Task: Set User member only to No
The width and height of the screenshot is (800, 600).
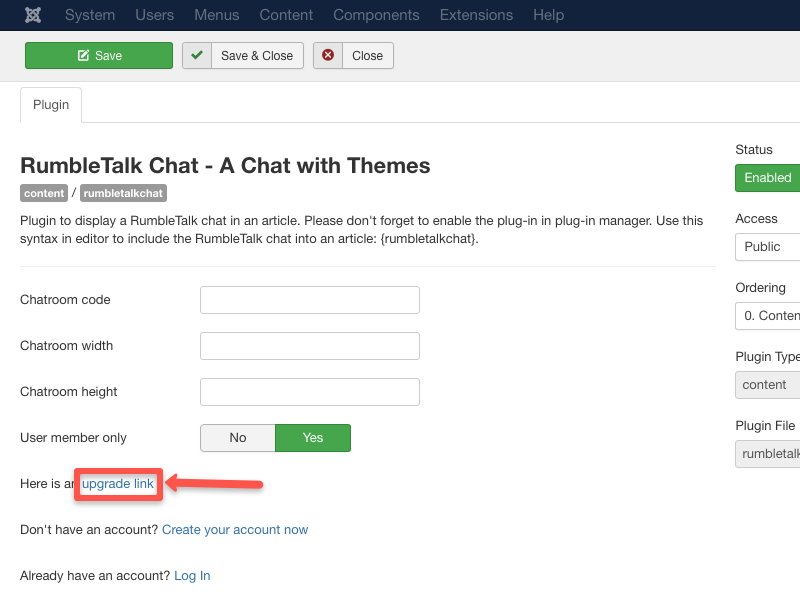Action: coord(237,438)
